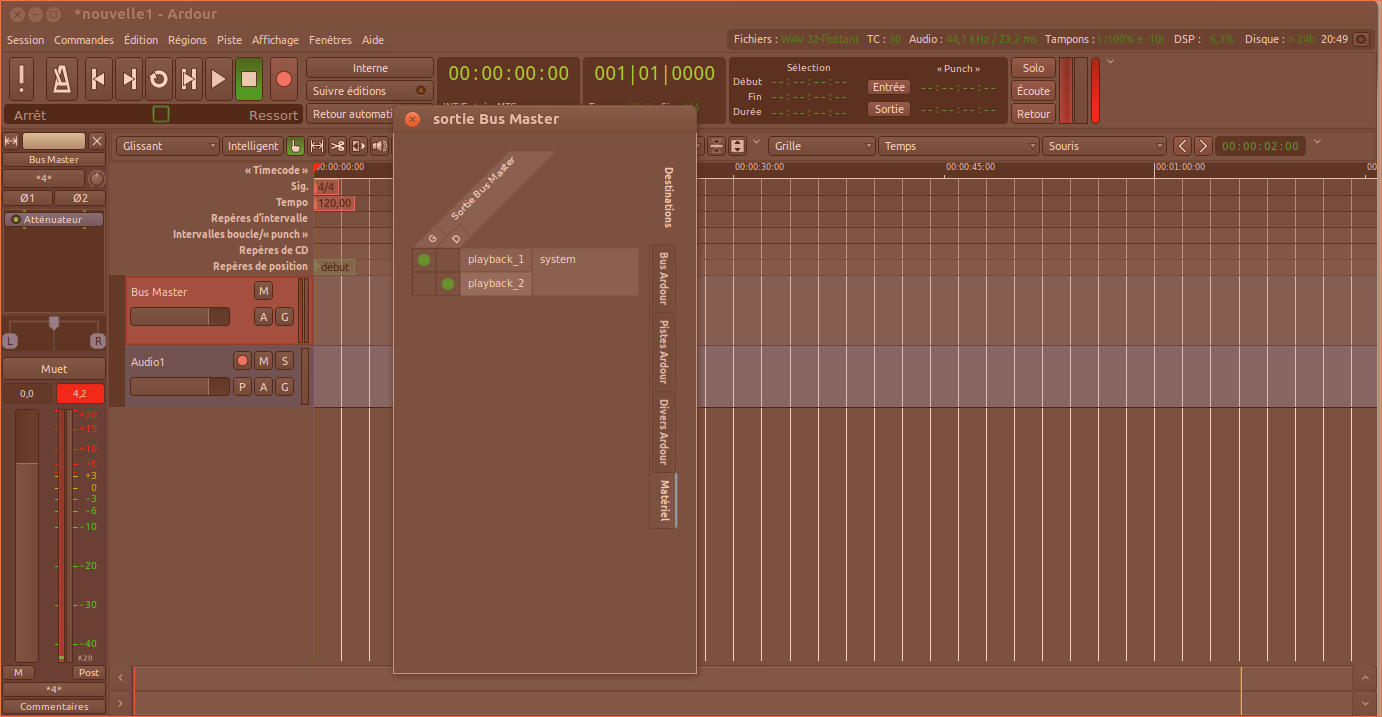Click the panic exclamation mark button
1382x717 pixels.
(x=22, y=79)
